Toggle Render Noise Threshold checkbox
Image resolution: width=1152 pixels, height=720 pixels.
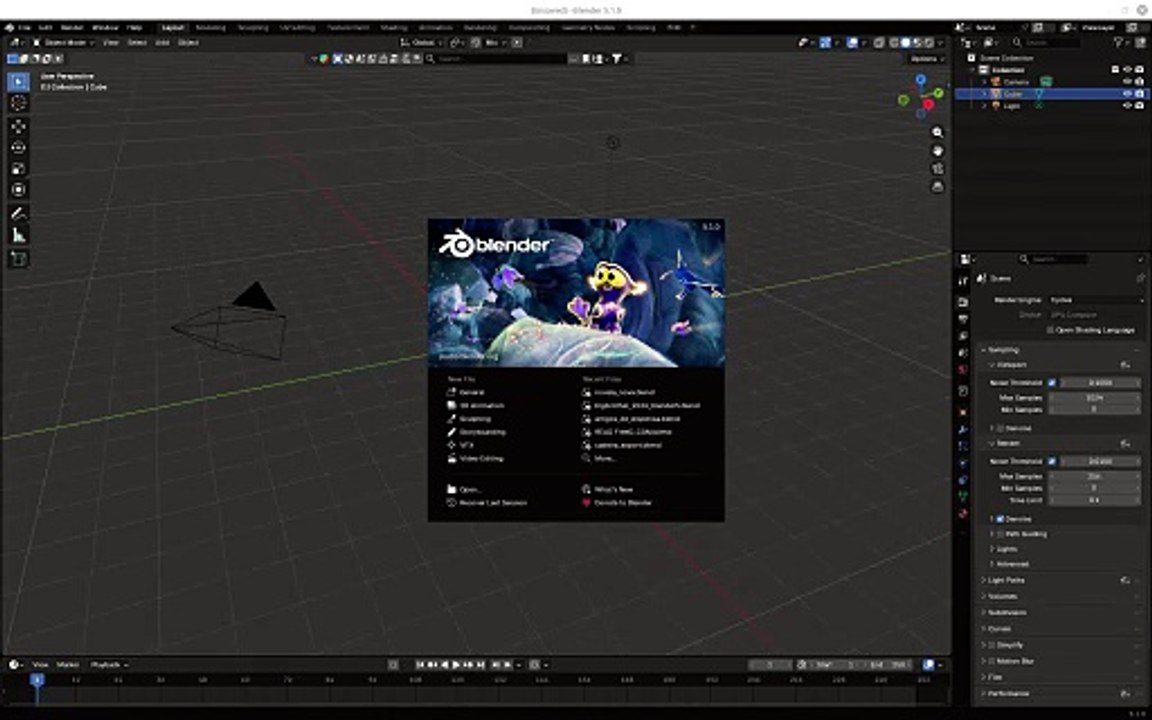[1052, 461]
